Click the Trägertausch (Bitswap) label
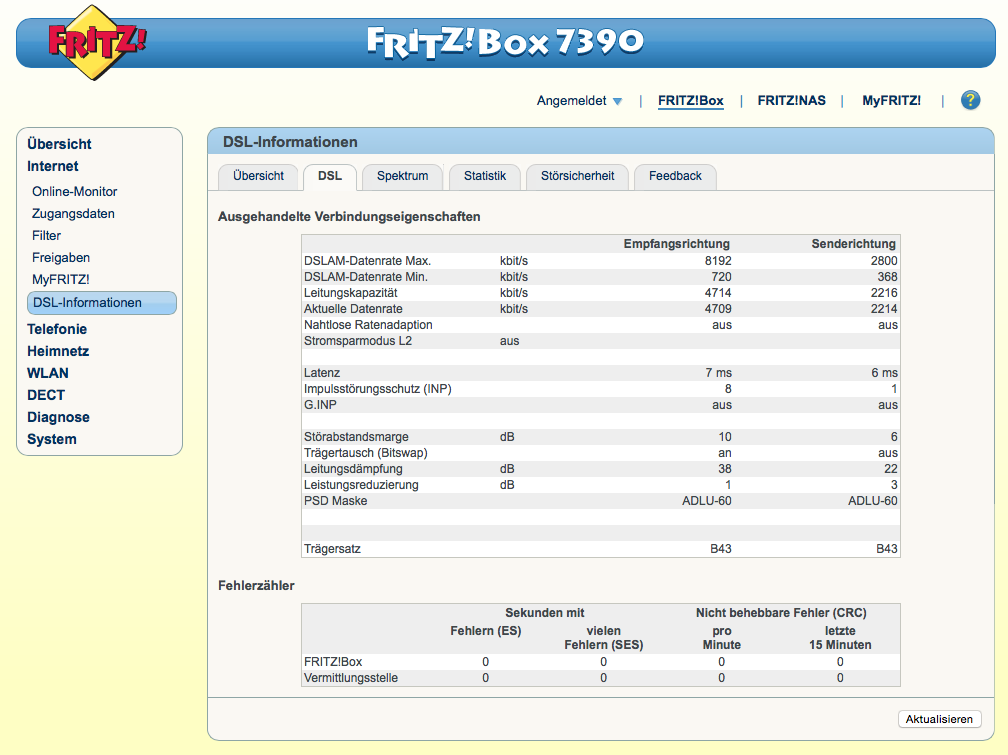 tap(365, 453)
